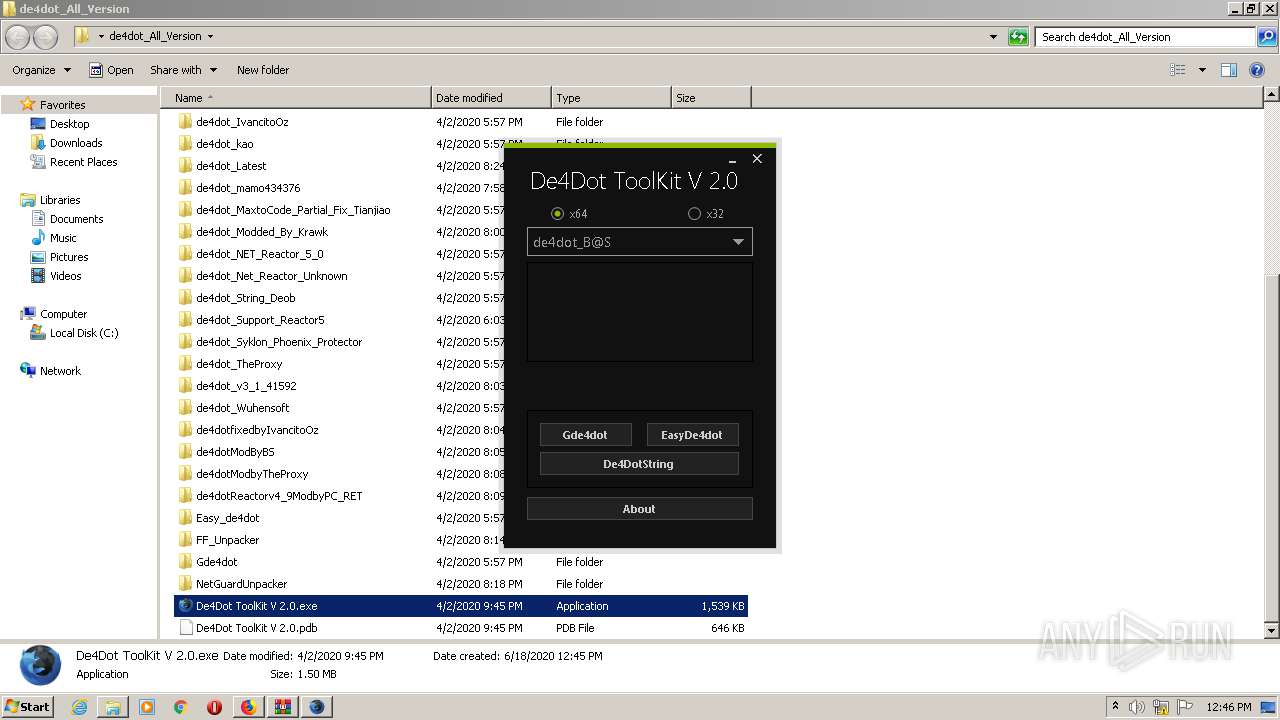Screen dimensions: 1280x720
Task: Click the volume icon in system tray
Action: click(1137, 707)
